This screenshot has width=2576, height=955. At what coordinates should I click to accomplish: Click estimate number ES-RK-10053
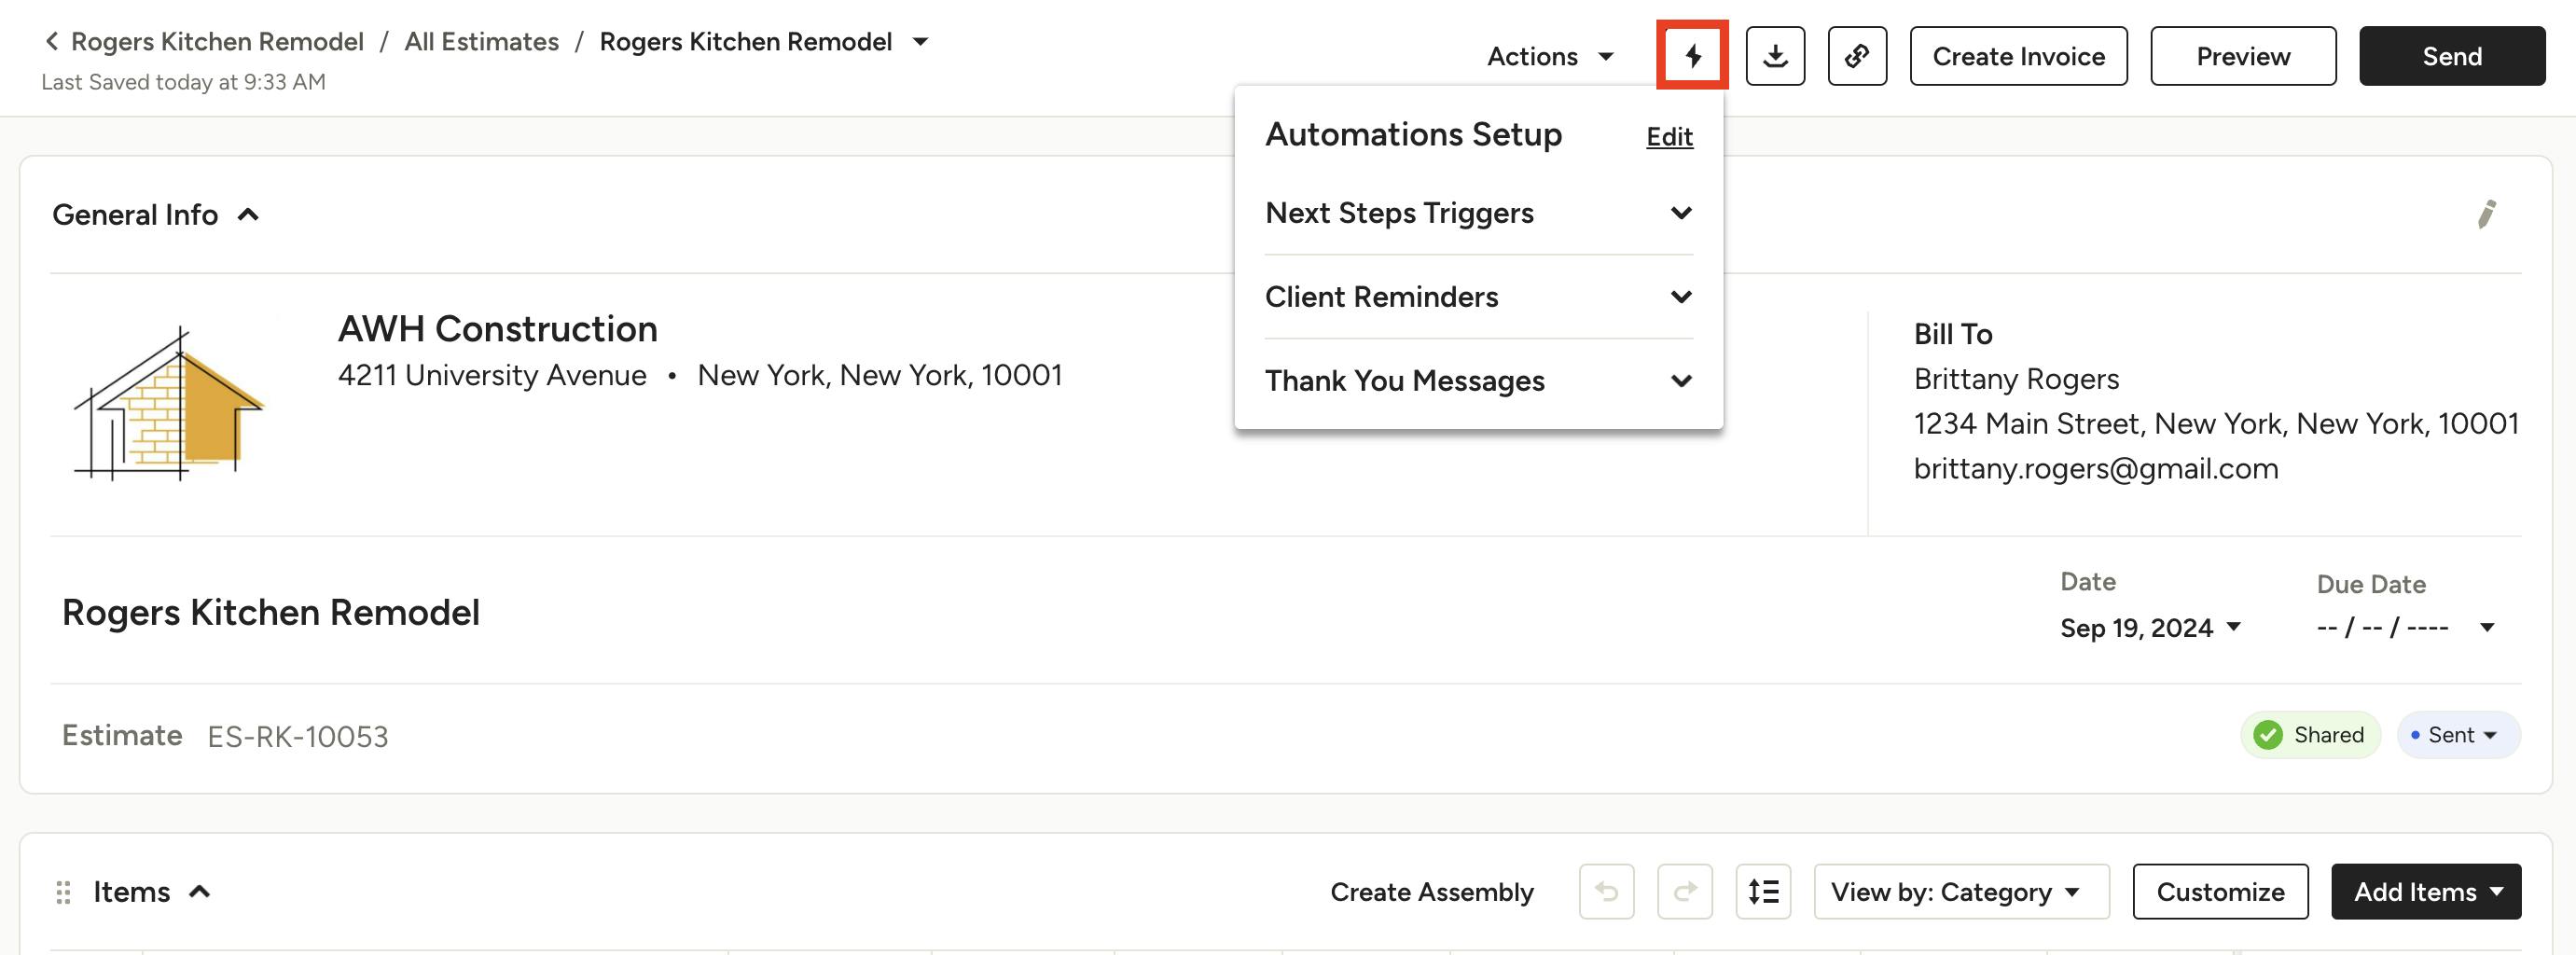click(x=298, y=737)
